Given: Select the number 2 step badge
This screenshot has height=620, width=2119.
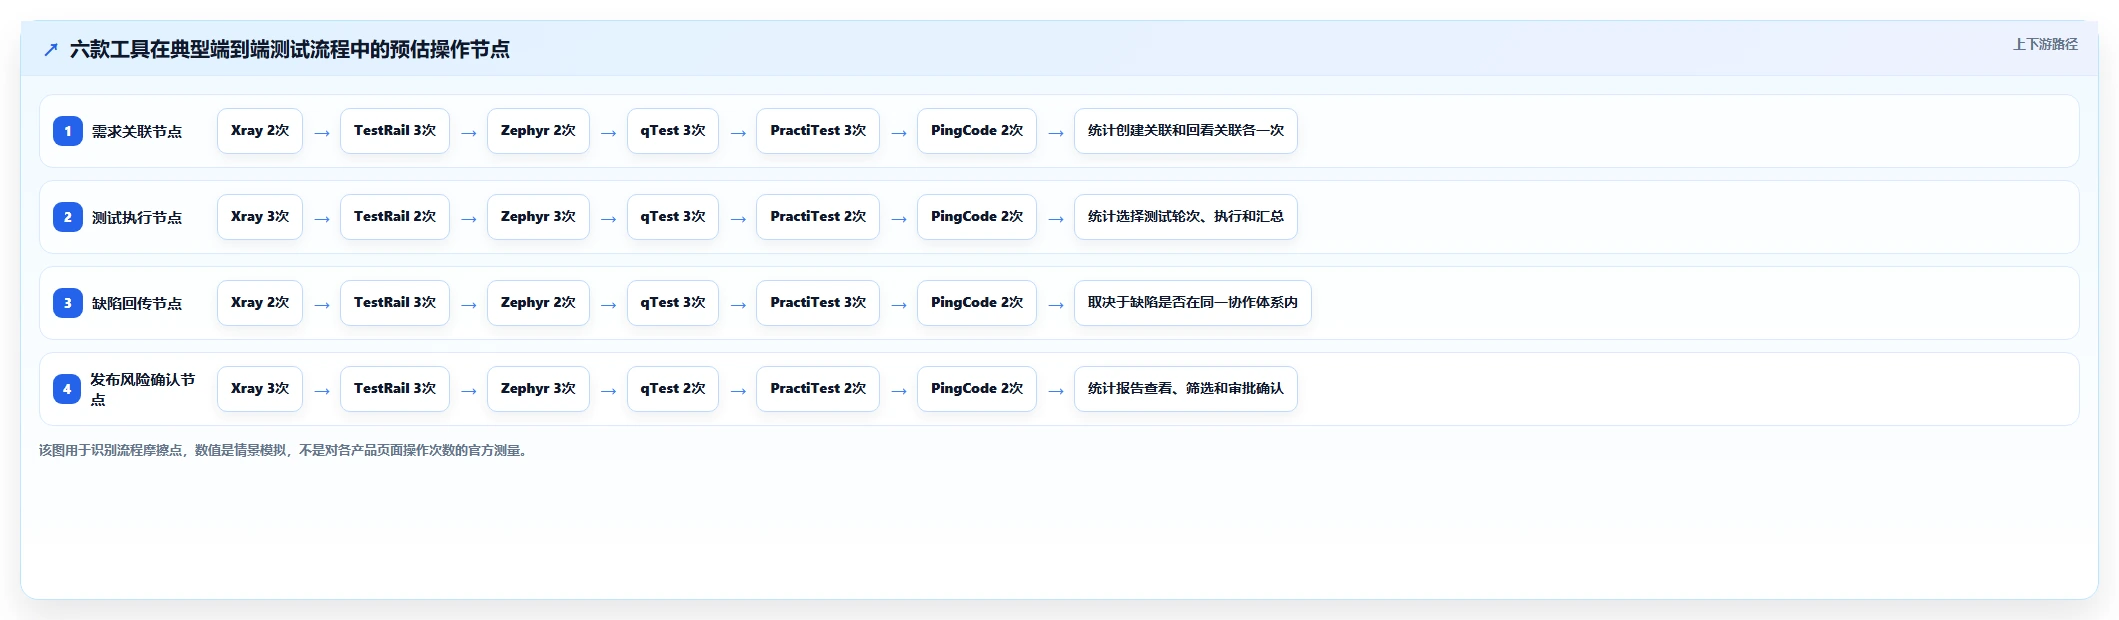Looking at the screenshot, I should click(68, 217).
